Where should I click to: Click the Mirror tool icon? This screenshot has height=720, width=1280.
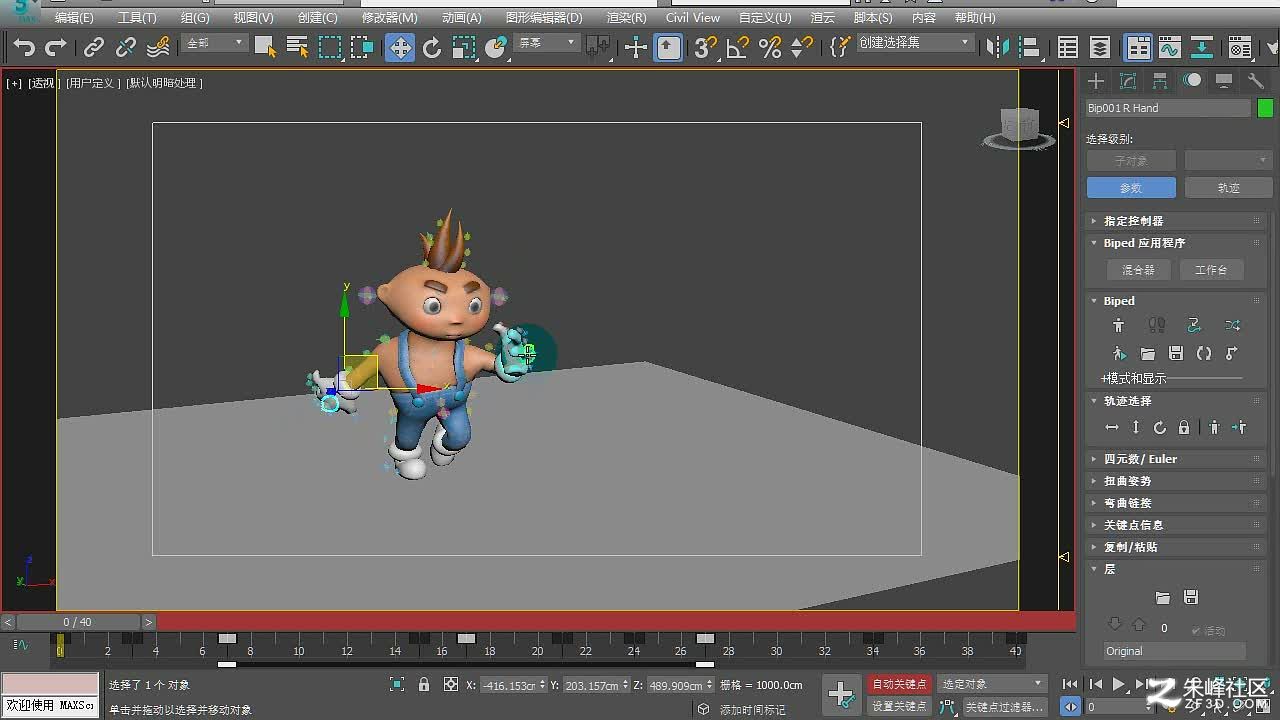pos(997,47)
